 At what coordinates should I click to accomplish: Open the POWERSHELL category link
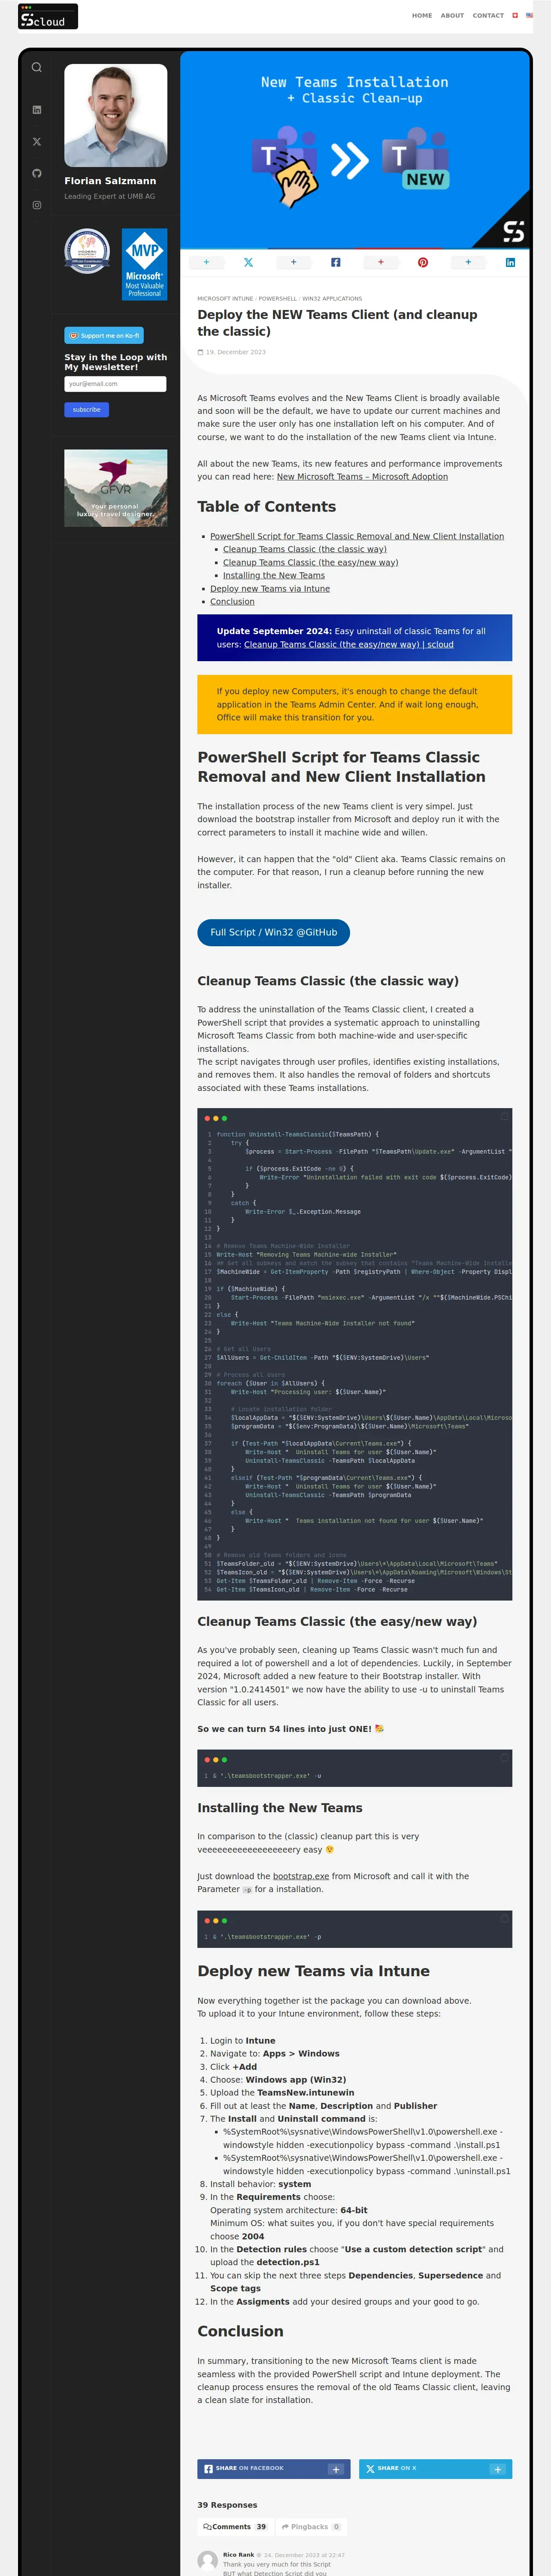click(278, 299)
